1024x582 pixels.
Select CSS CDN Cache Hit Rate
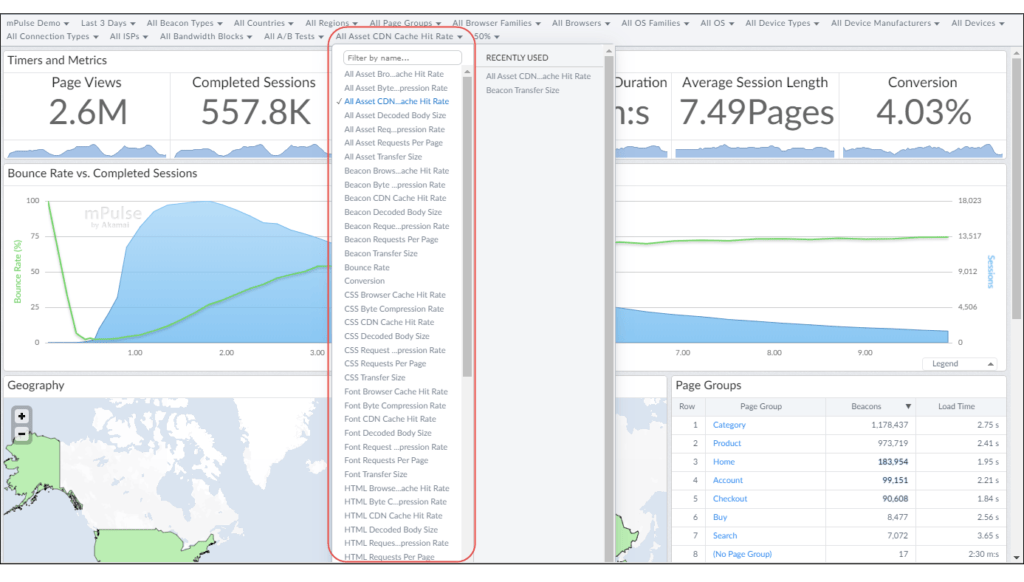pyautogui.click(x=389, y=322)
